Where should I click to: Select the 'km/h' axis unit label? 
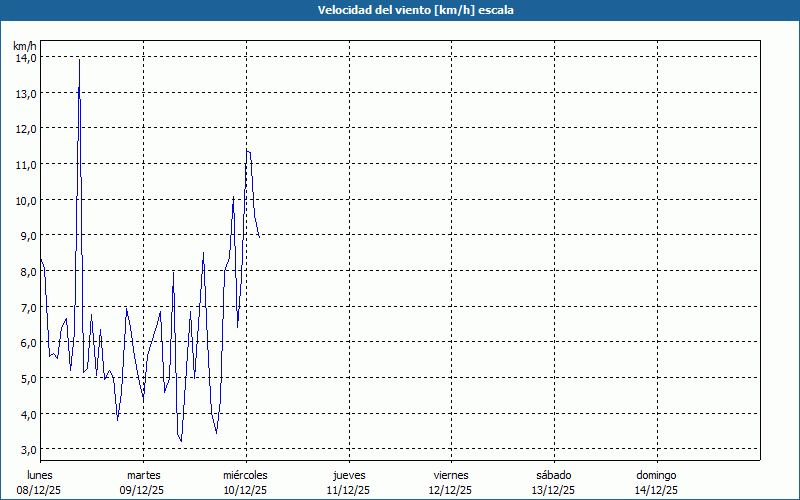(x=25, y=46)
